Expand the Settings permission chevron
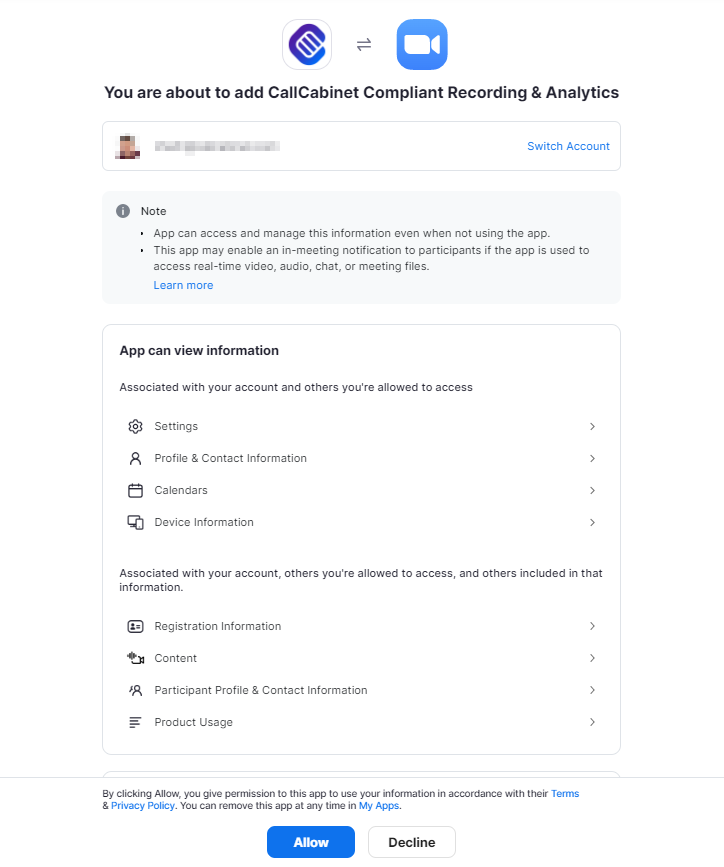The height and width of the screenshot is (867, 724). (x=592, y=426)
